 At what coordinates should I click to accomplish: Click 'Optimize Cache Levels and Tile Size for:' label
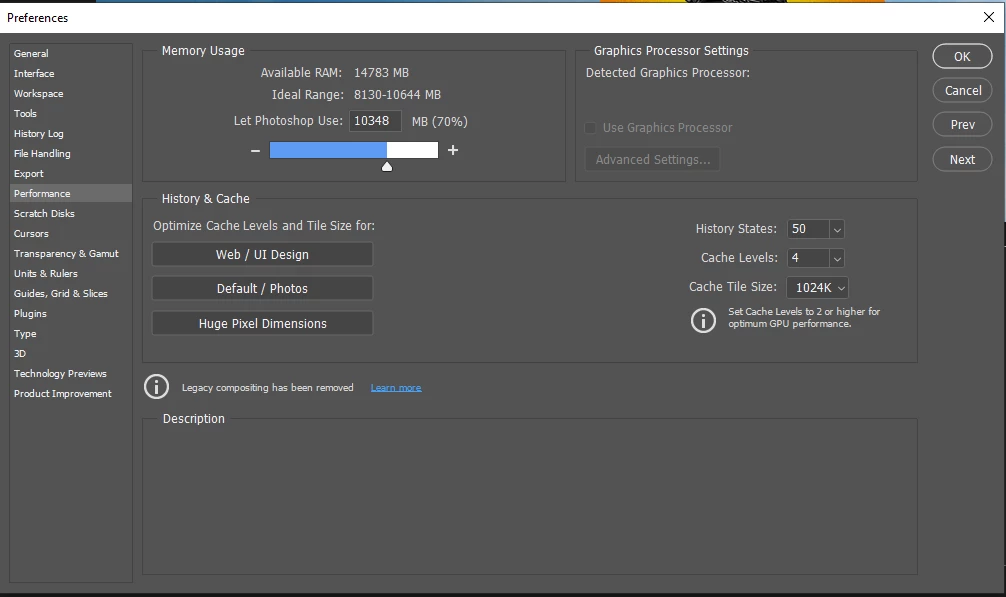(264, 226)
